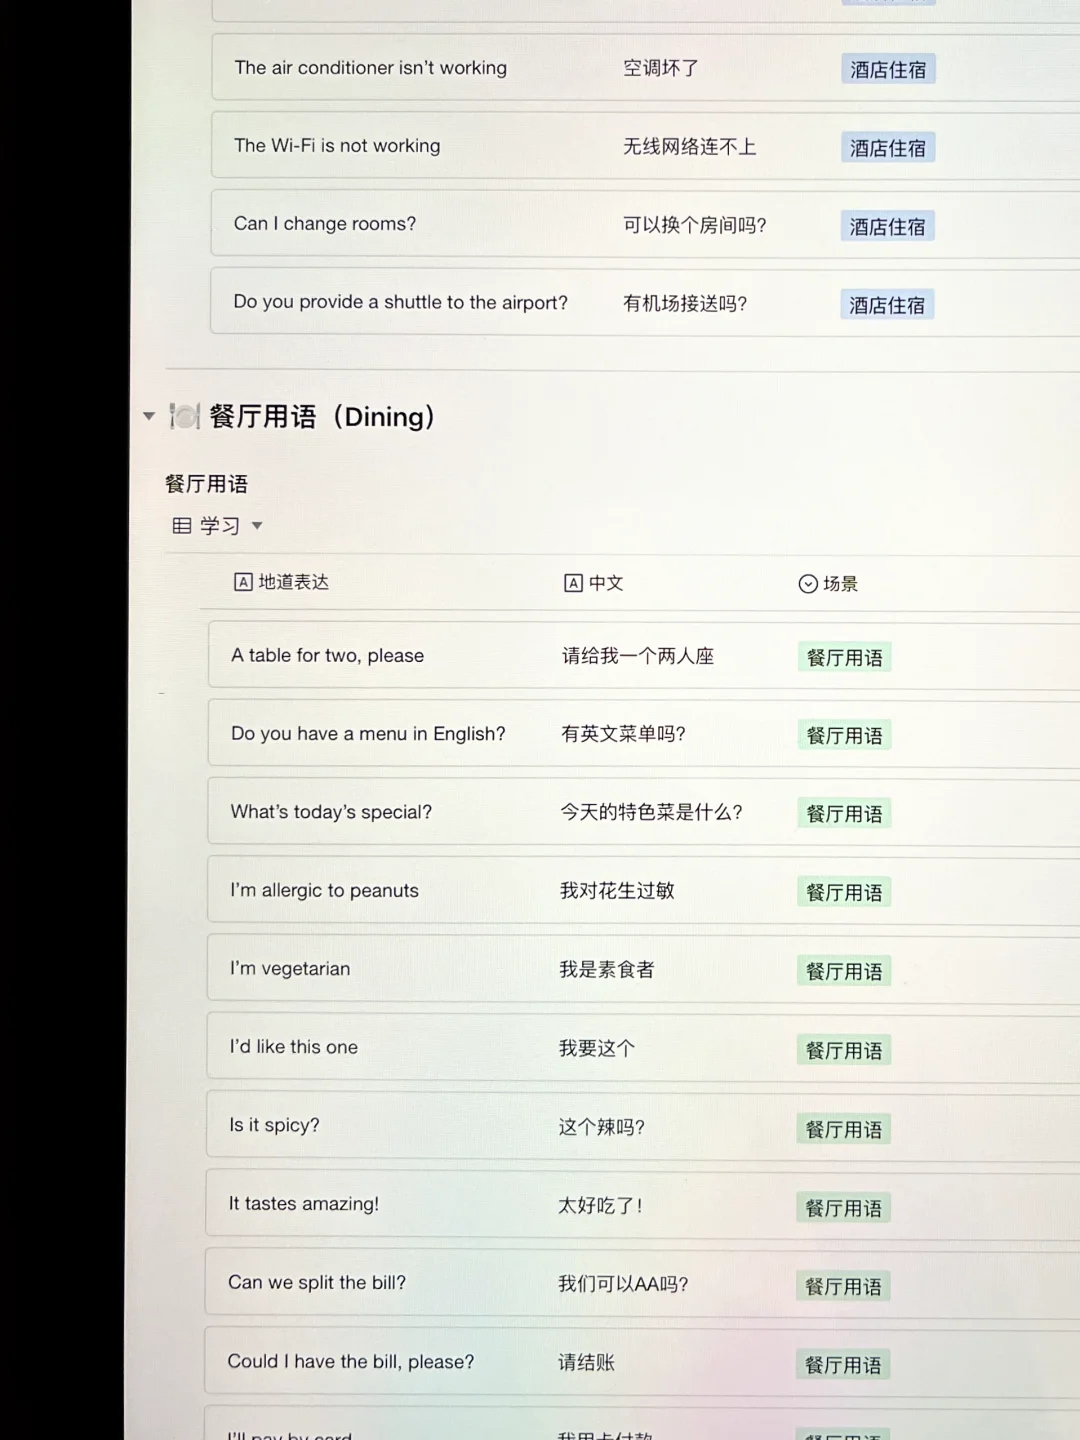Screen dimensions: 1080x1440
Task: Open the 场景 column header menu
Action: (841, 583)
